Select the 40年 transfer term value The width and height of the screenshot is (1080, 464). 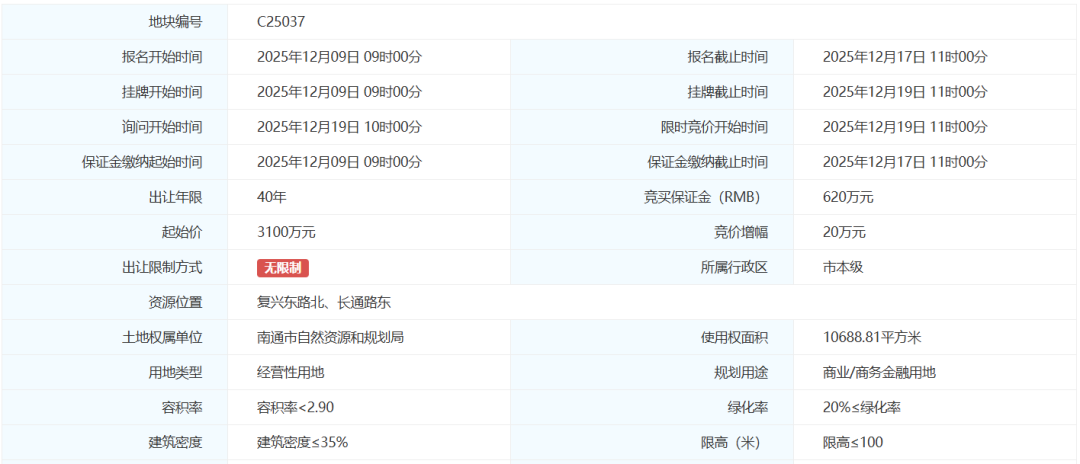click(271, 197)
